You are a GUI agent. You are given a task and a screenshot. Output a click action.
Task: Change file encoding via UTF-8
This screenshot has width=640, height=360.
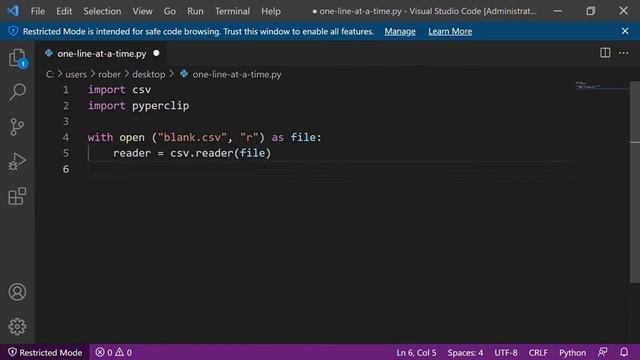(506, 352)
